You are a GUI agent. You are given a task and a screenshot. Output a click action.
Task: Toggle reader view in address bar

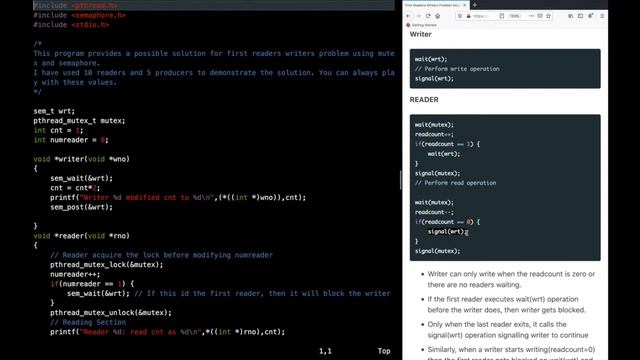pos(502,16)
